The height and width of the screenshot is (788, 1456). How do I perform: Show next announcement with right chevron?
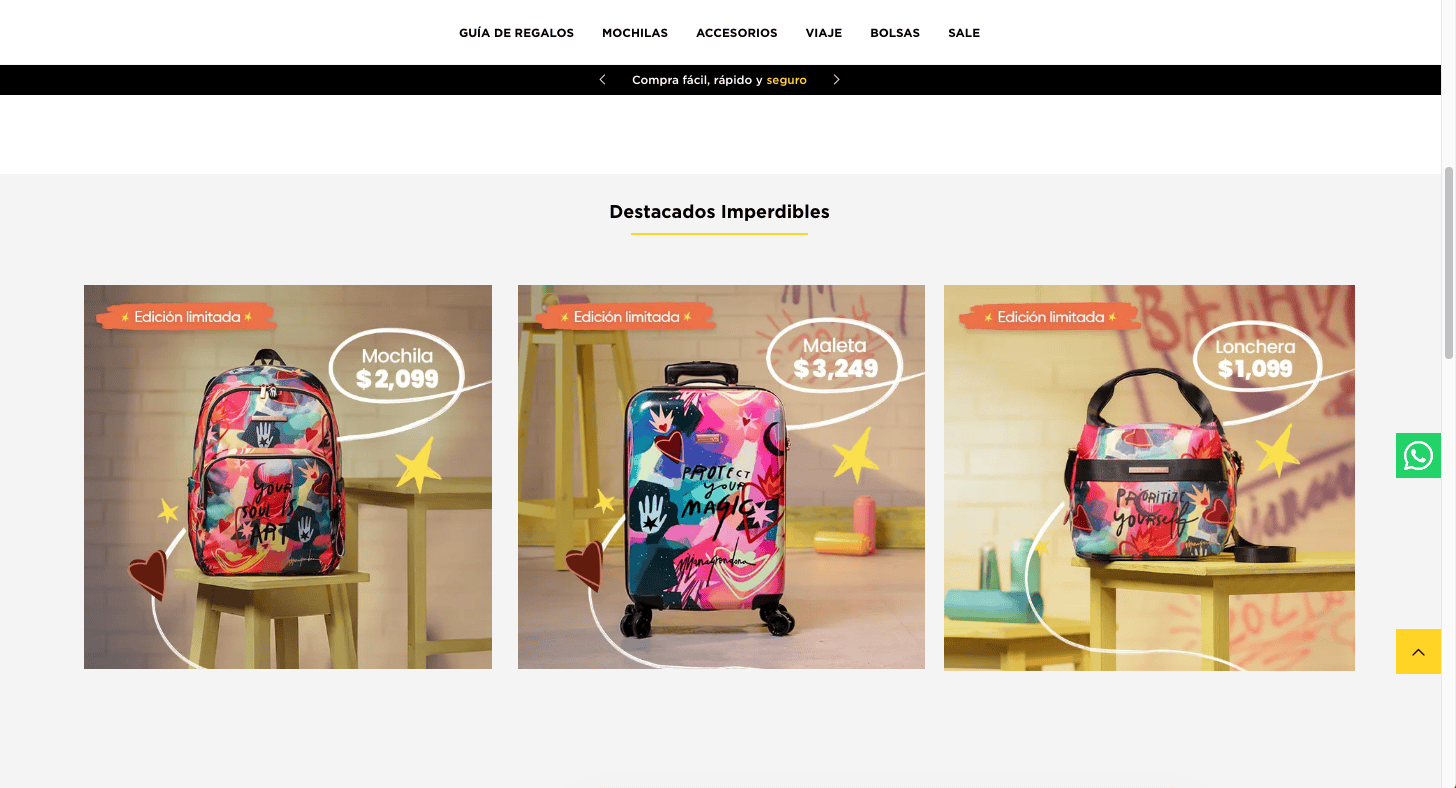(837, 80)
